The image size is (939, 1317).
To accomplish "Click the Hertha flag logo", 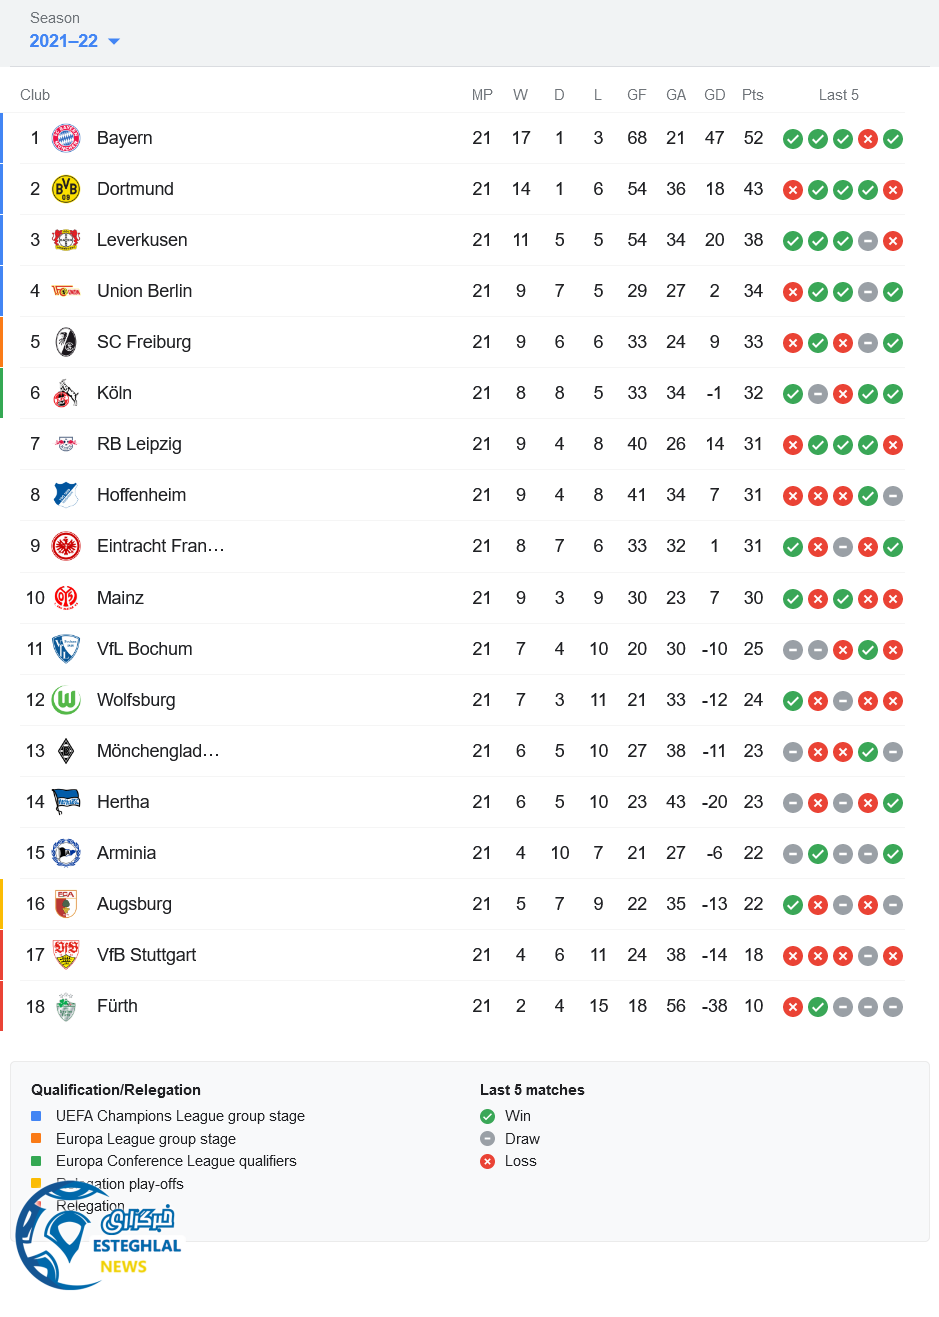I will 66,802.
